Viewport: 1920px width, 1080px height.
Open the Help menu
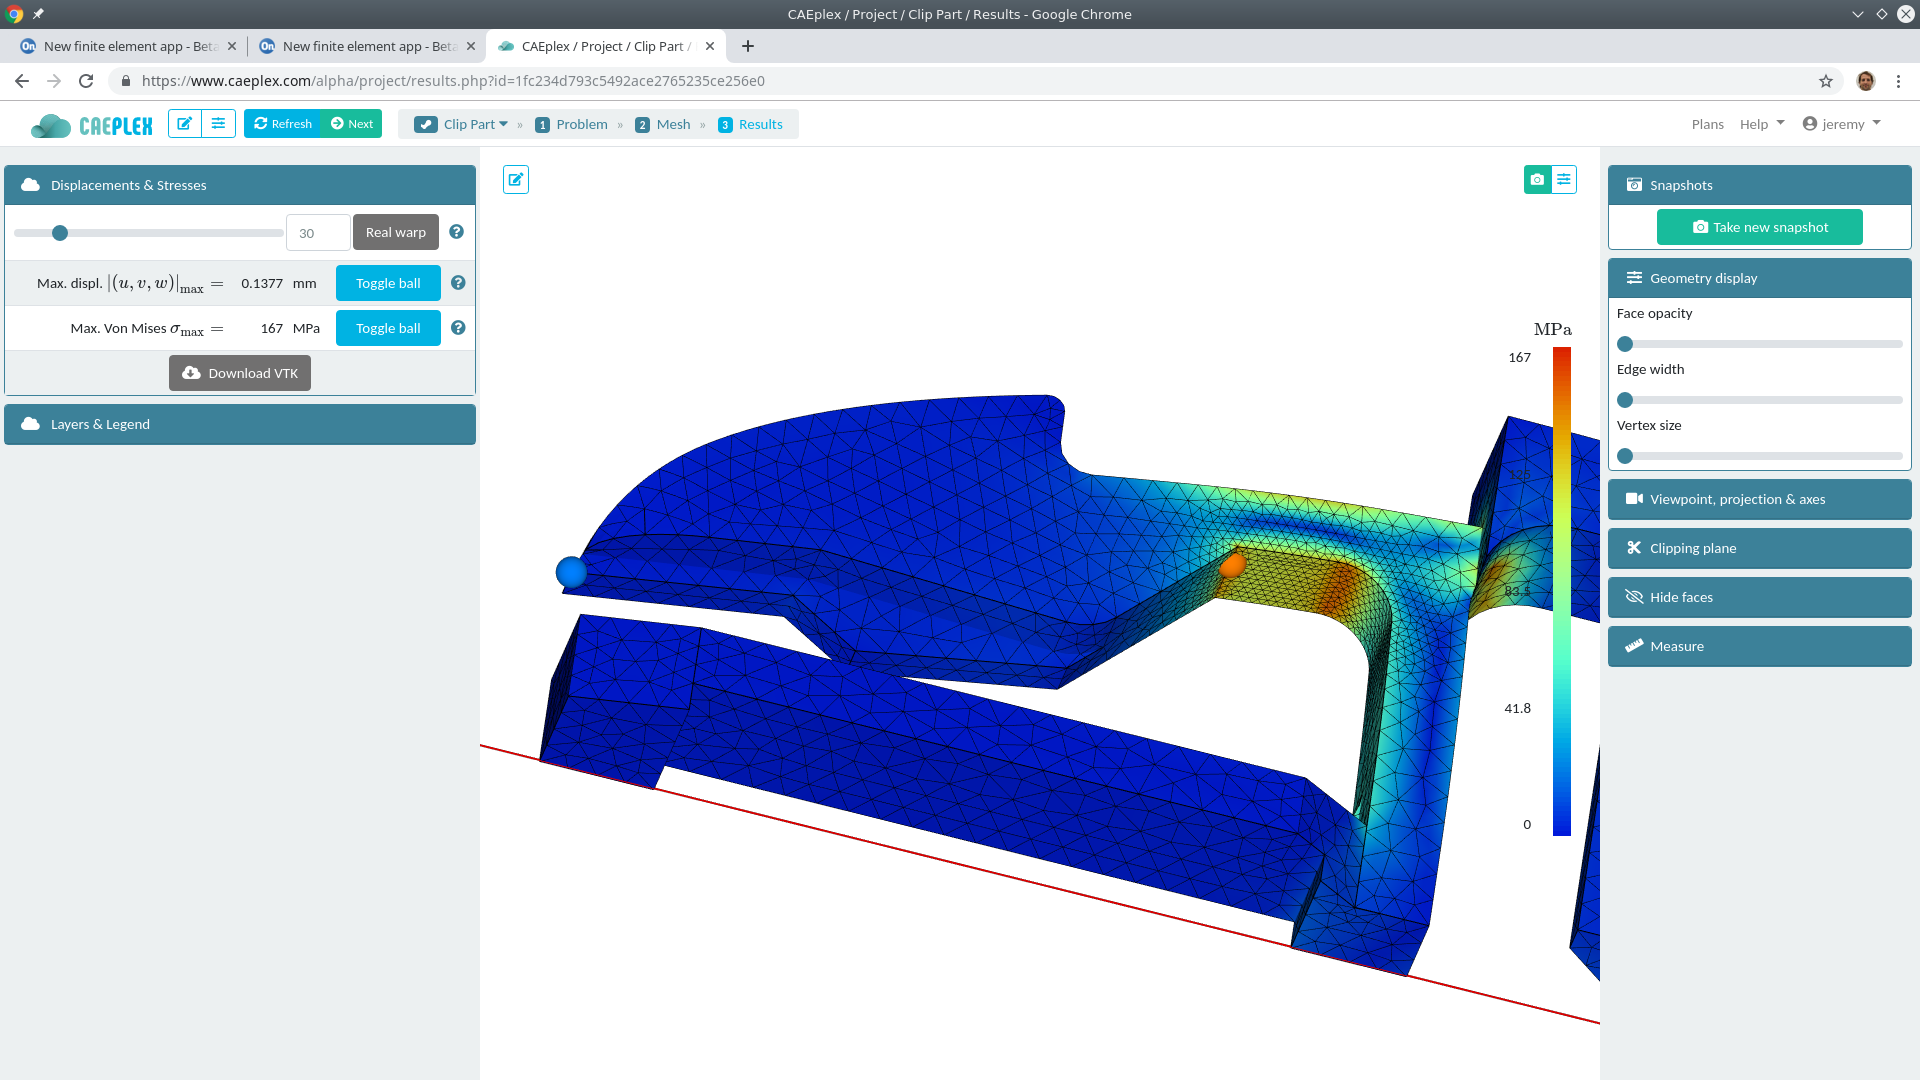(1761, 124)
